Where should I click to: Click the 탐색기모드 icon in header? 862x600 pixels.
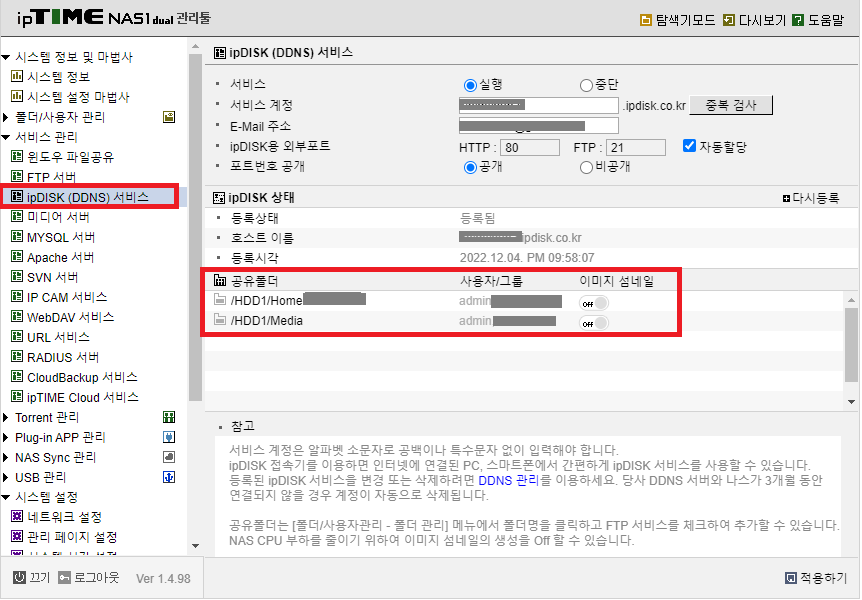pyautogui.click(x=646, y=20)
